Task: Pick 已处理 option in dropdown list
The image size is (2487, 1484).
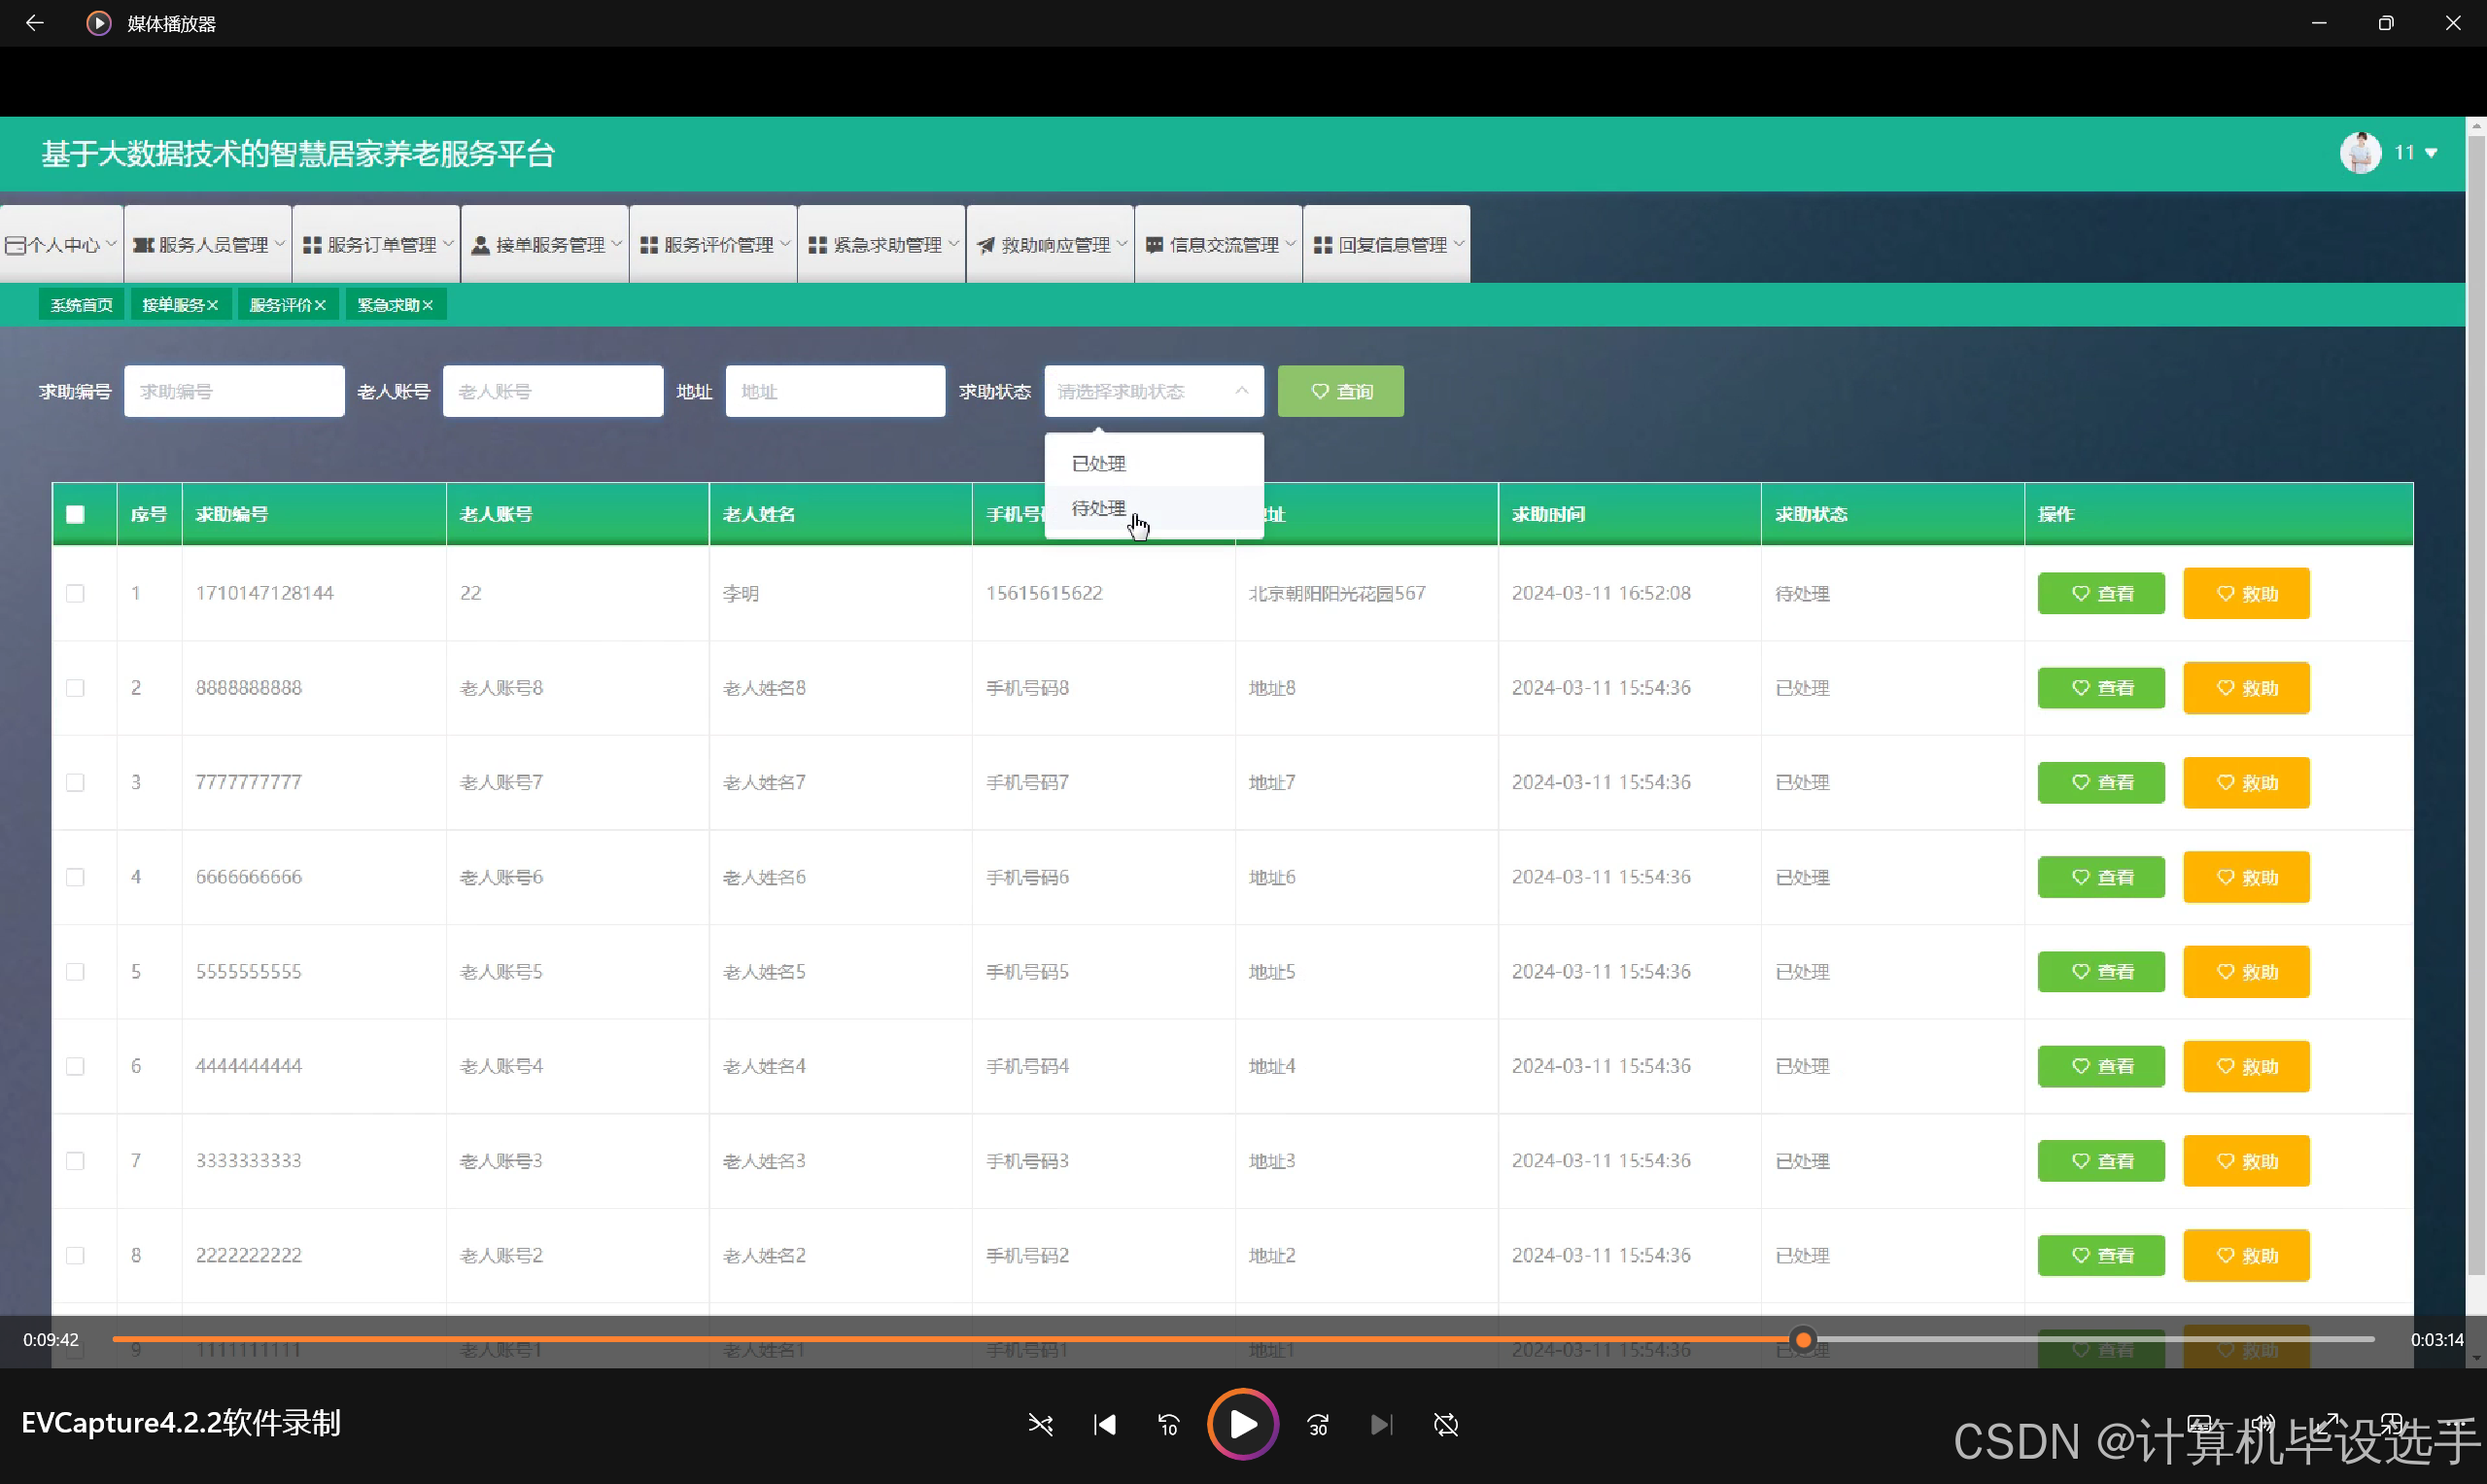Action: coord(1098,463)
